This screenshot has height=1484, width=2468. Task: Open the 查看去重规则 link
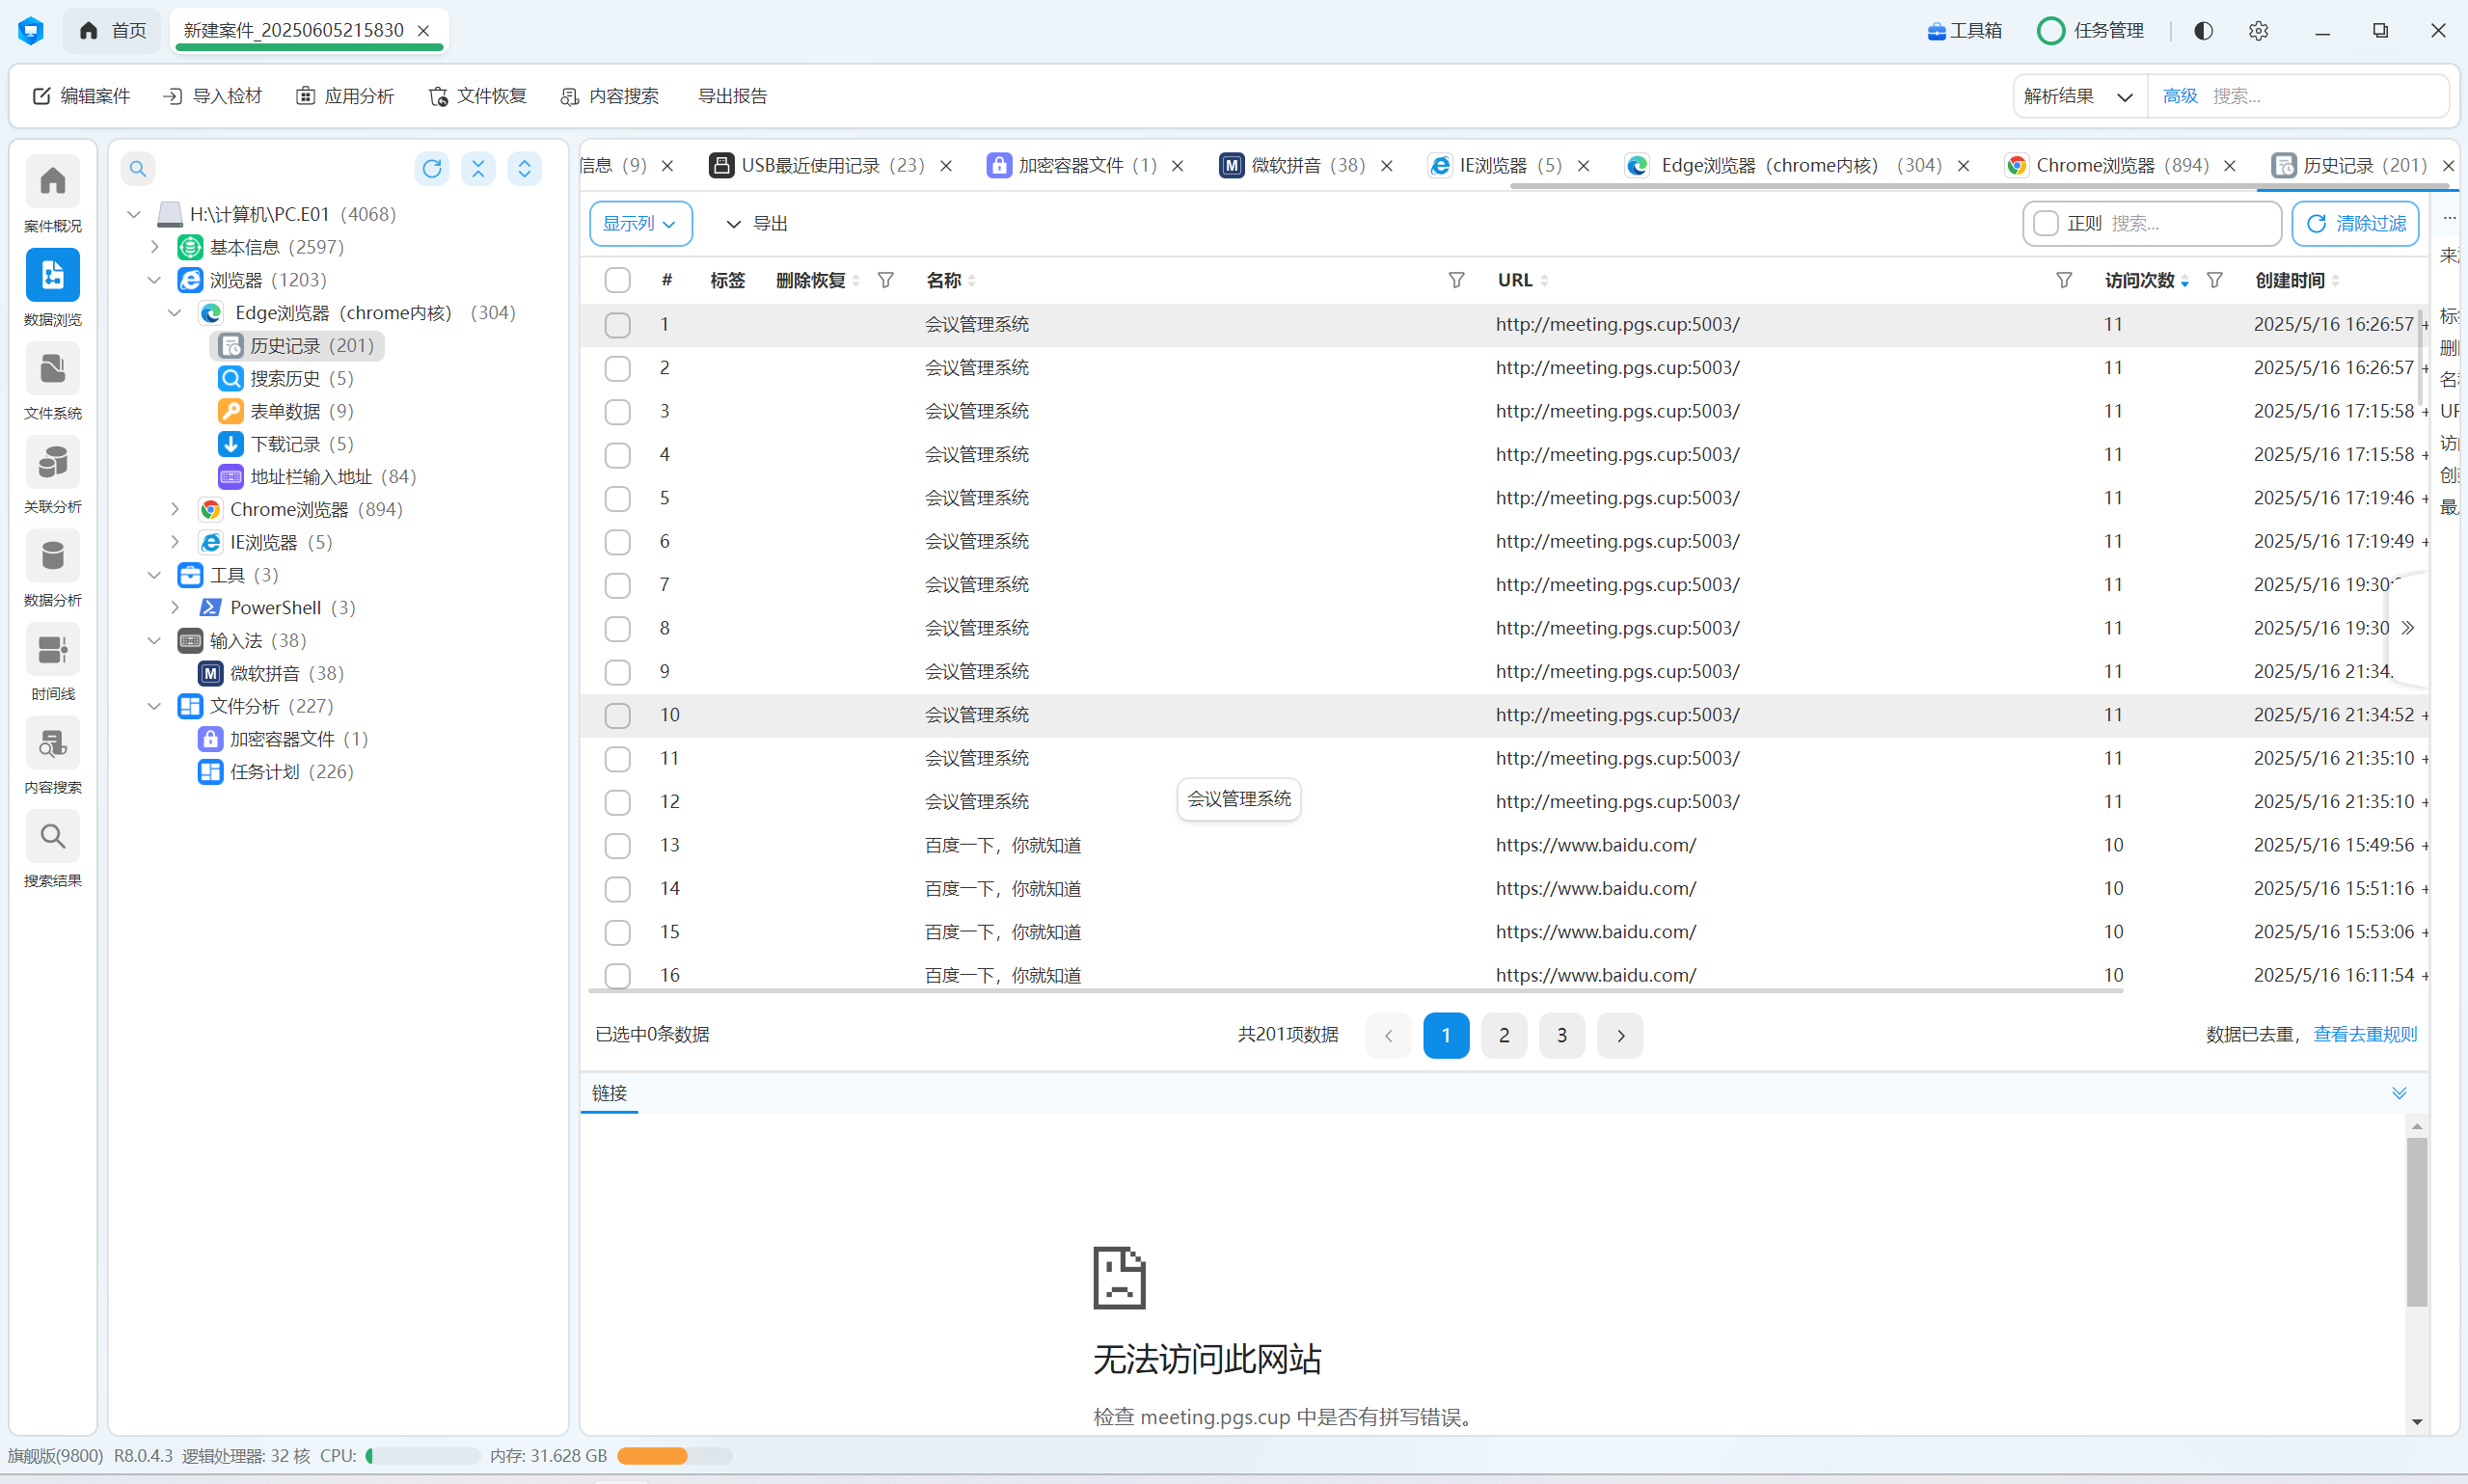point(2365,1035)
